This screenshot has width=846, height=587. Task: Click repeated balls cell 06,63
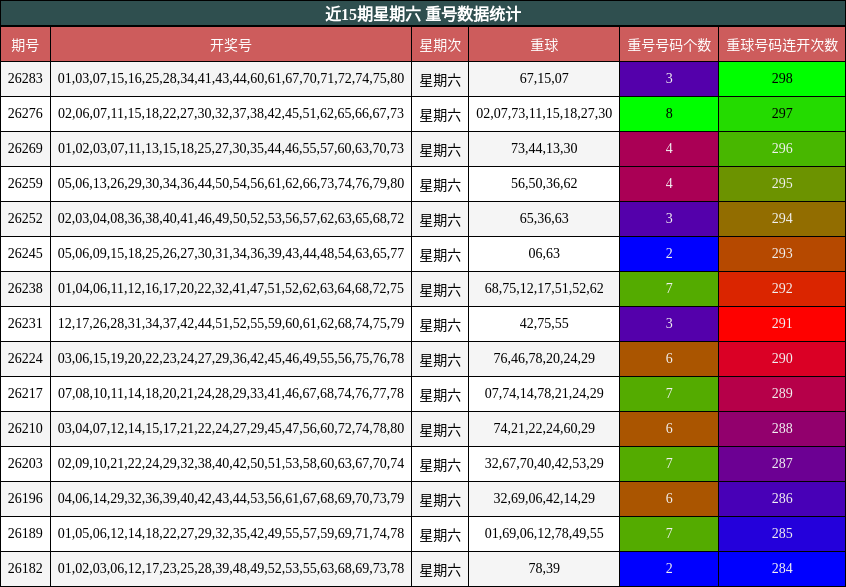544,254
